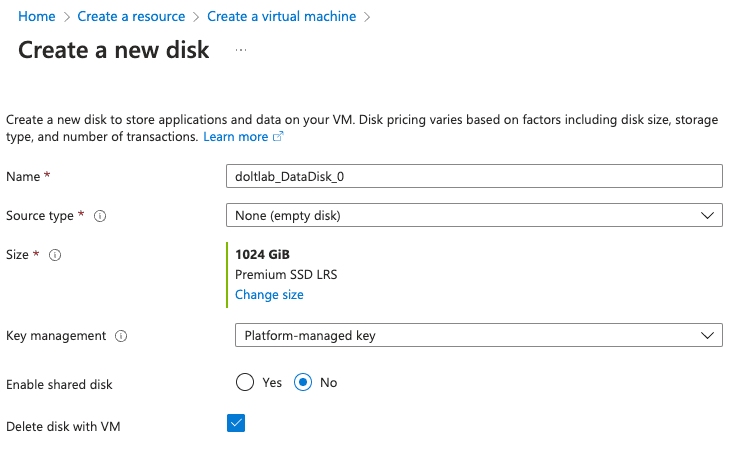Click the Size info icon
The height and width of the screenshot is (457, 744).
point(55,255)
